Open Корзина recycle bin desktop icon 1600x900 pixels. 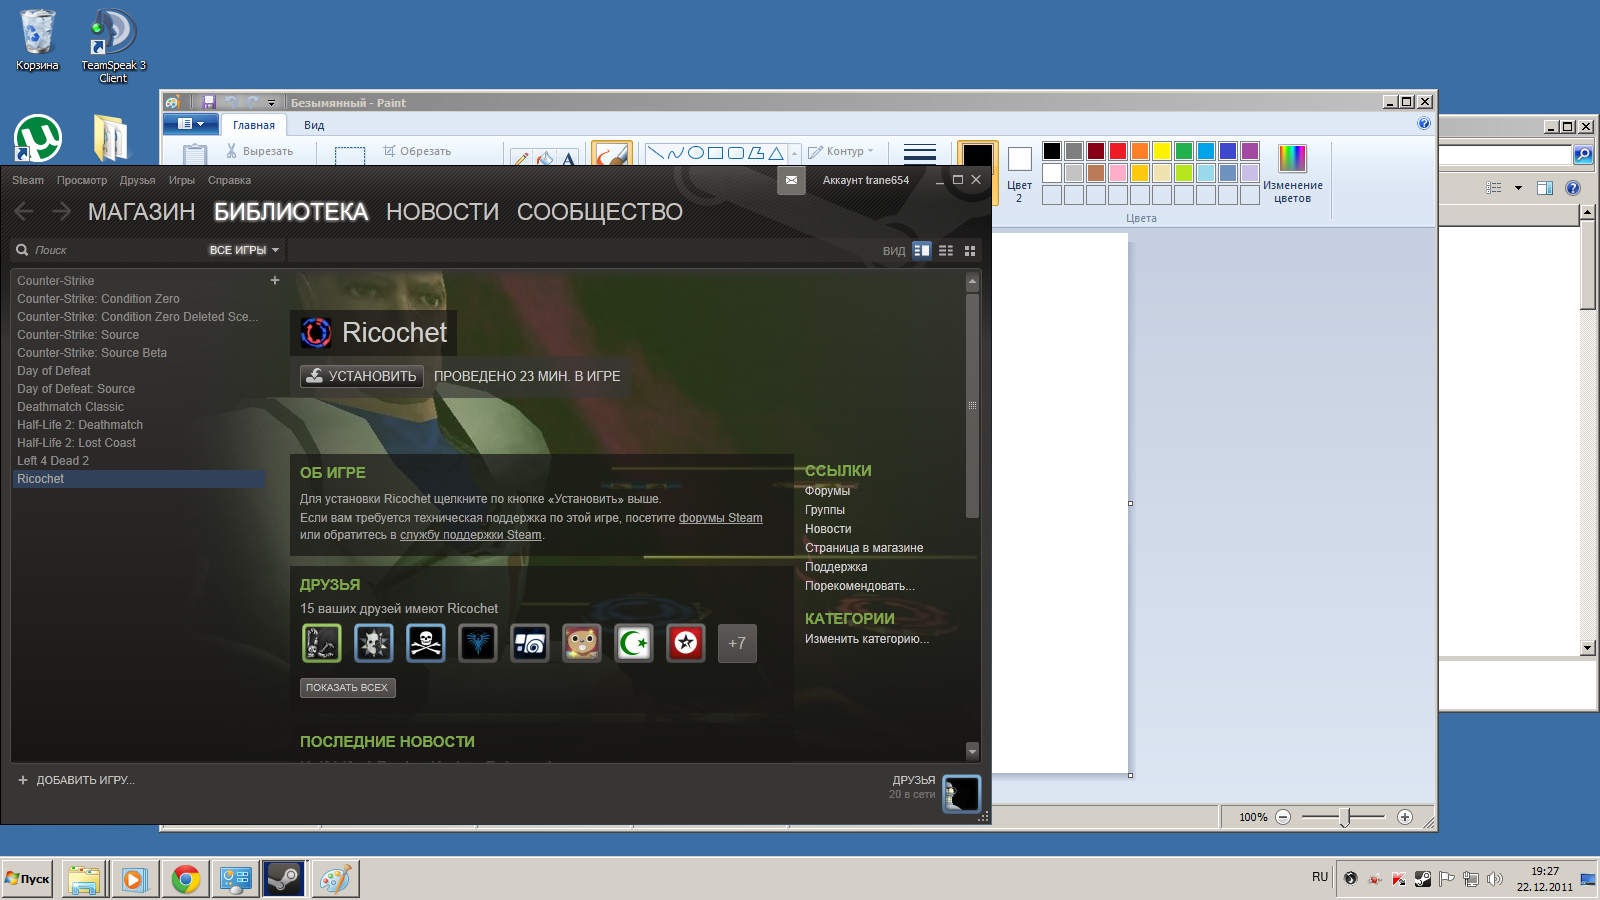point(37,41)
